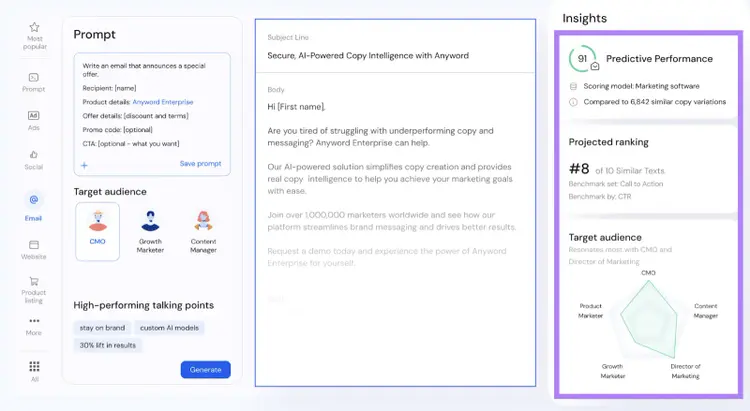Screen dimensions: 750x411
Task: Click the Predictive Performance heading
Action: click(x=659, y=58)
